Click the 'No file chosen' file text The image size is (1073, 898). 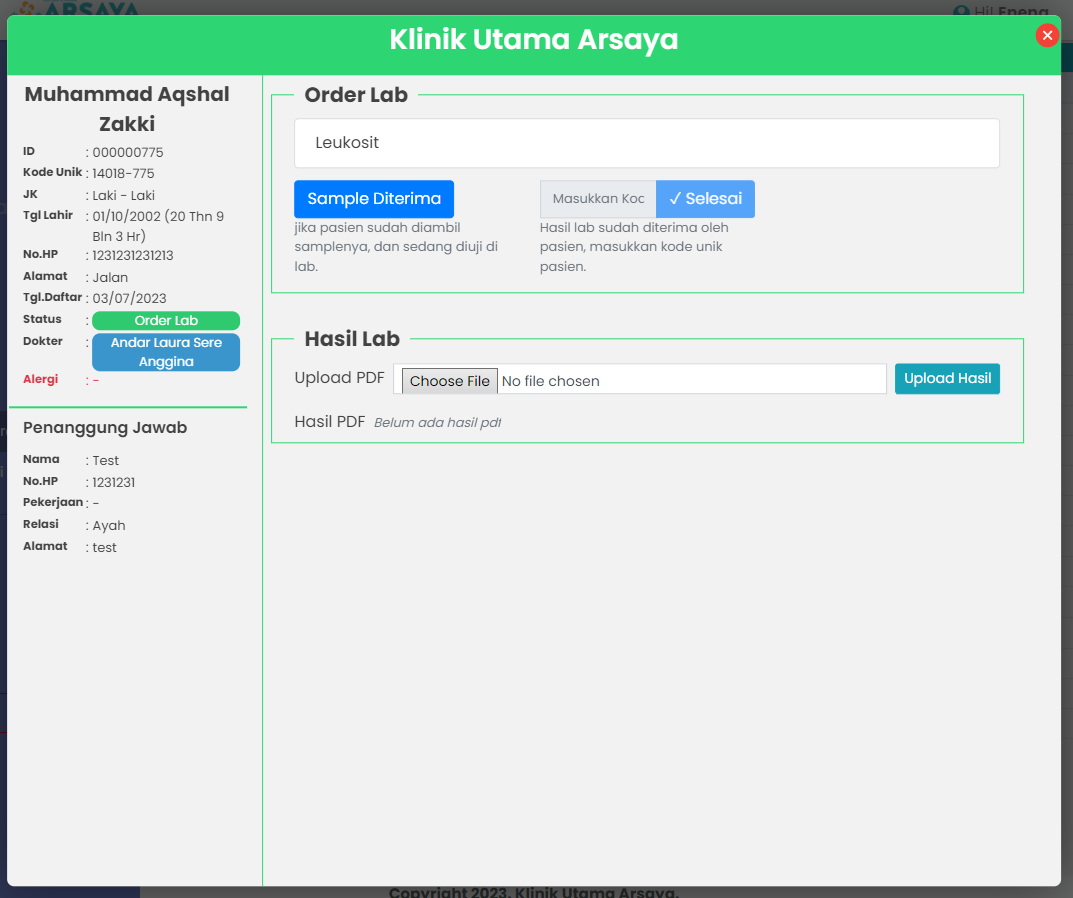pyautogui.click(x=550, y=381)
